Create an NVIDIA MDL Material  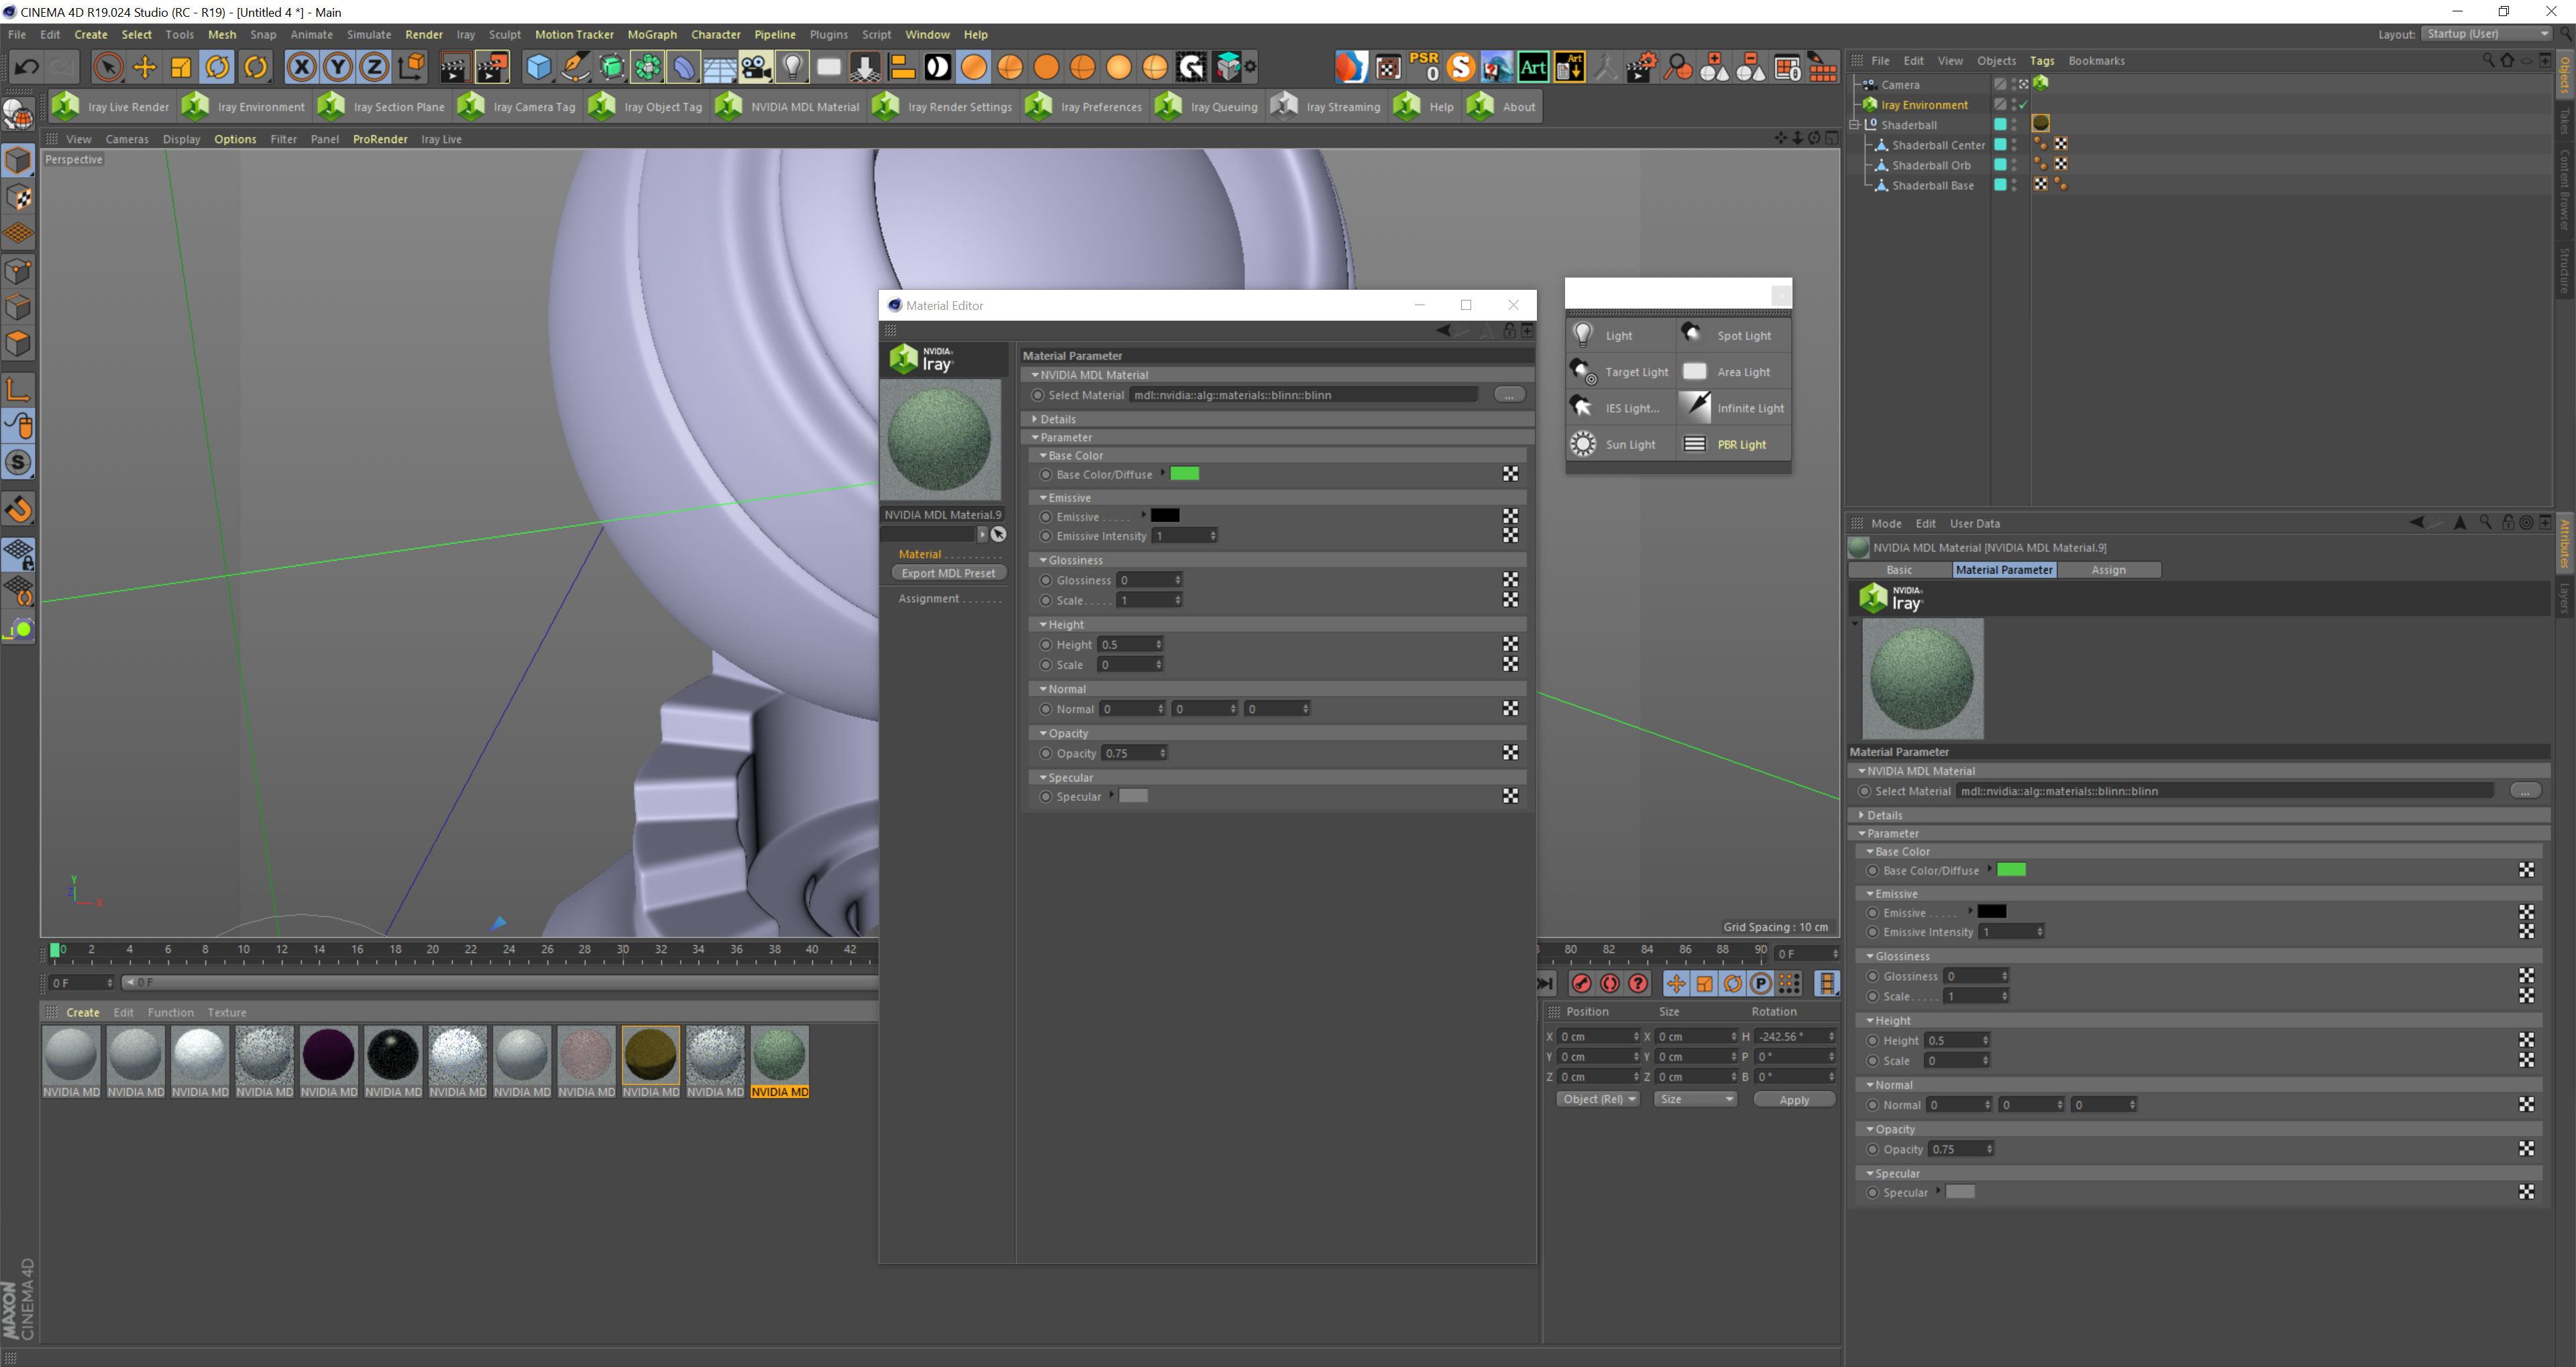[x=787, y=106]
